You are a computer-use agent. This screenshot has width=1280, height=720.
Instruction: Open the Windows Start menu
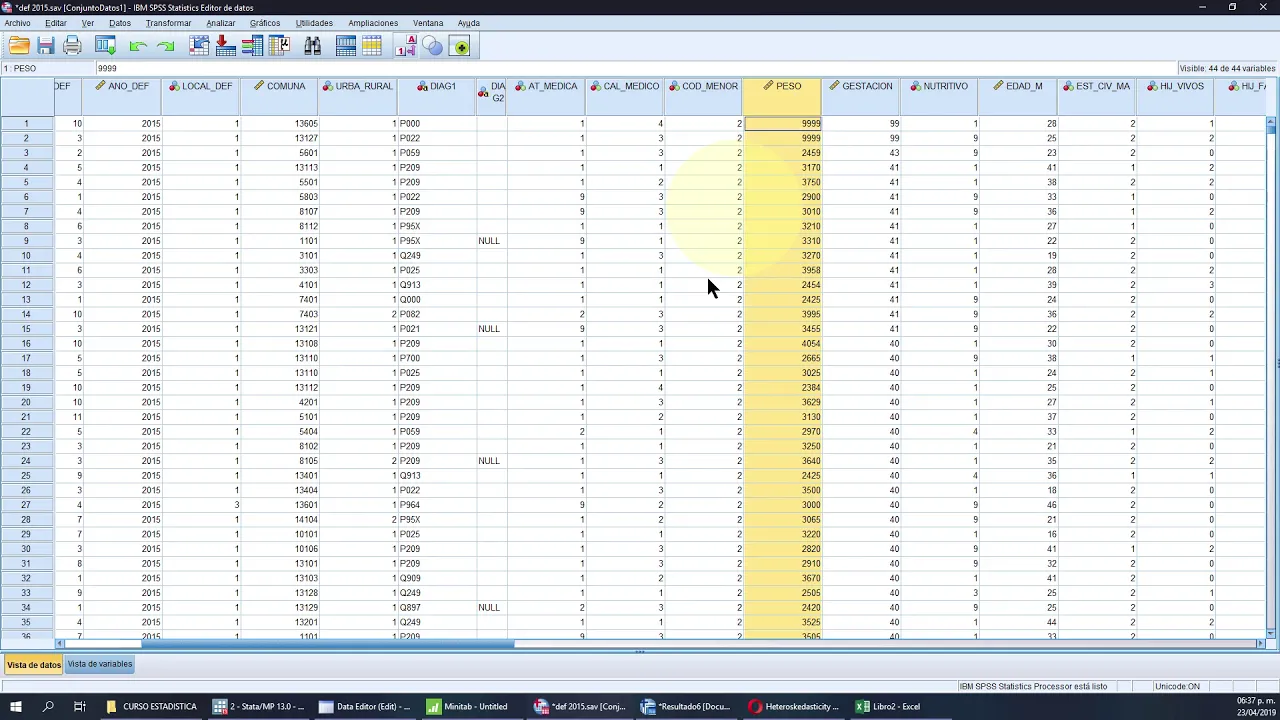coord(18,706)
